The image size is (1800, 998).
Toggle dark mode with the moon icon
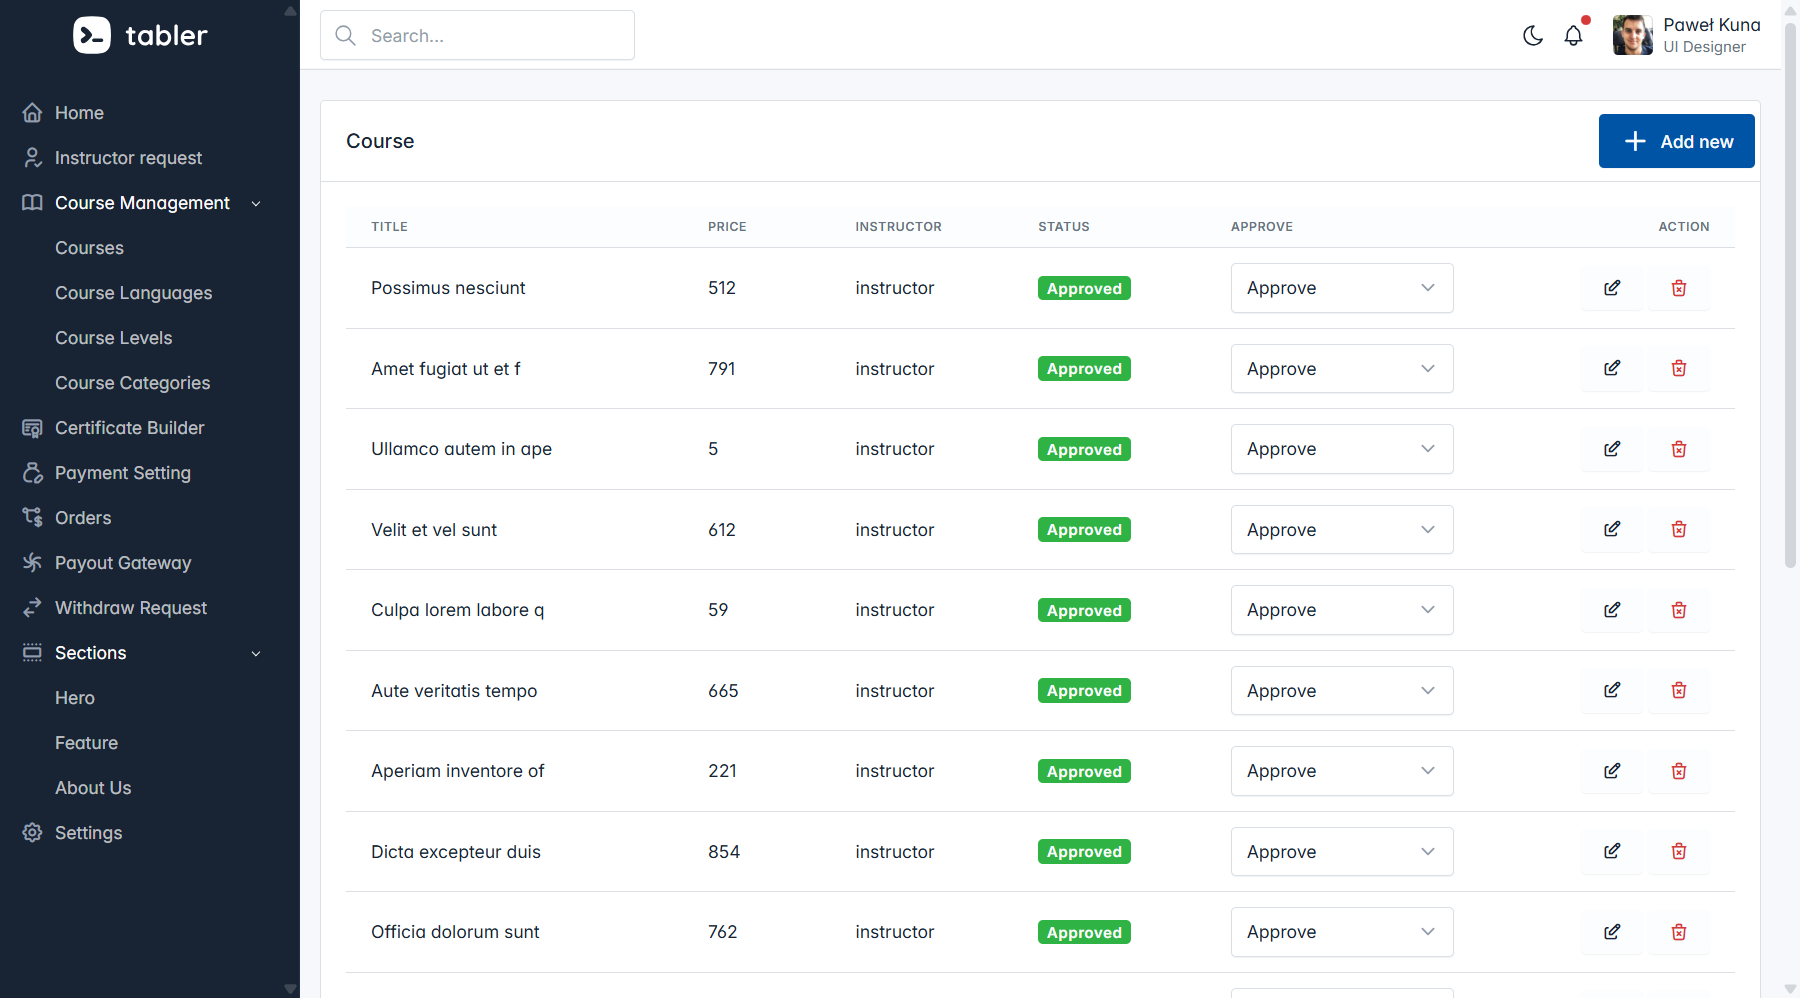click(1532, 36)
